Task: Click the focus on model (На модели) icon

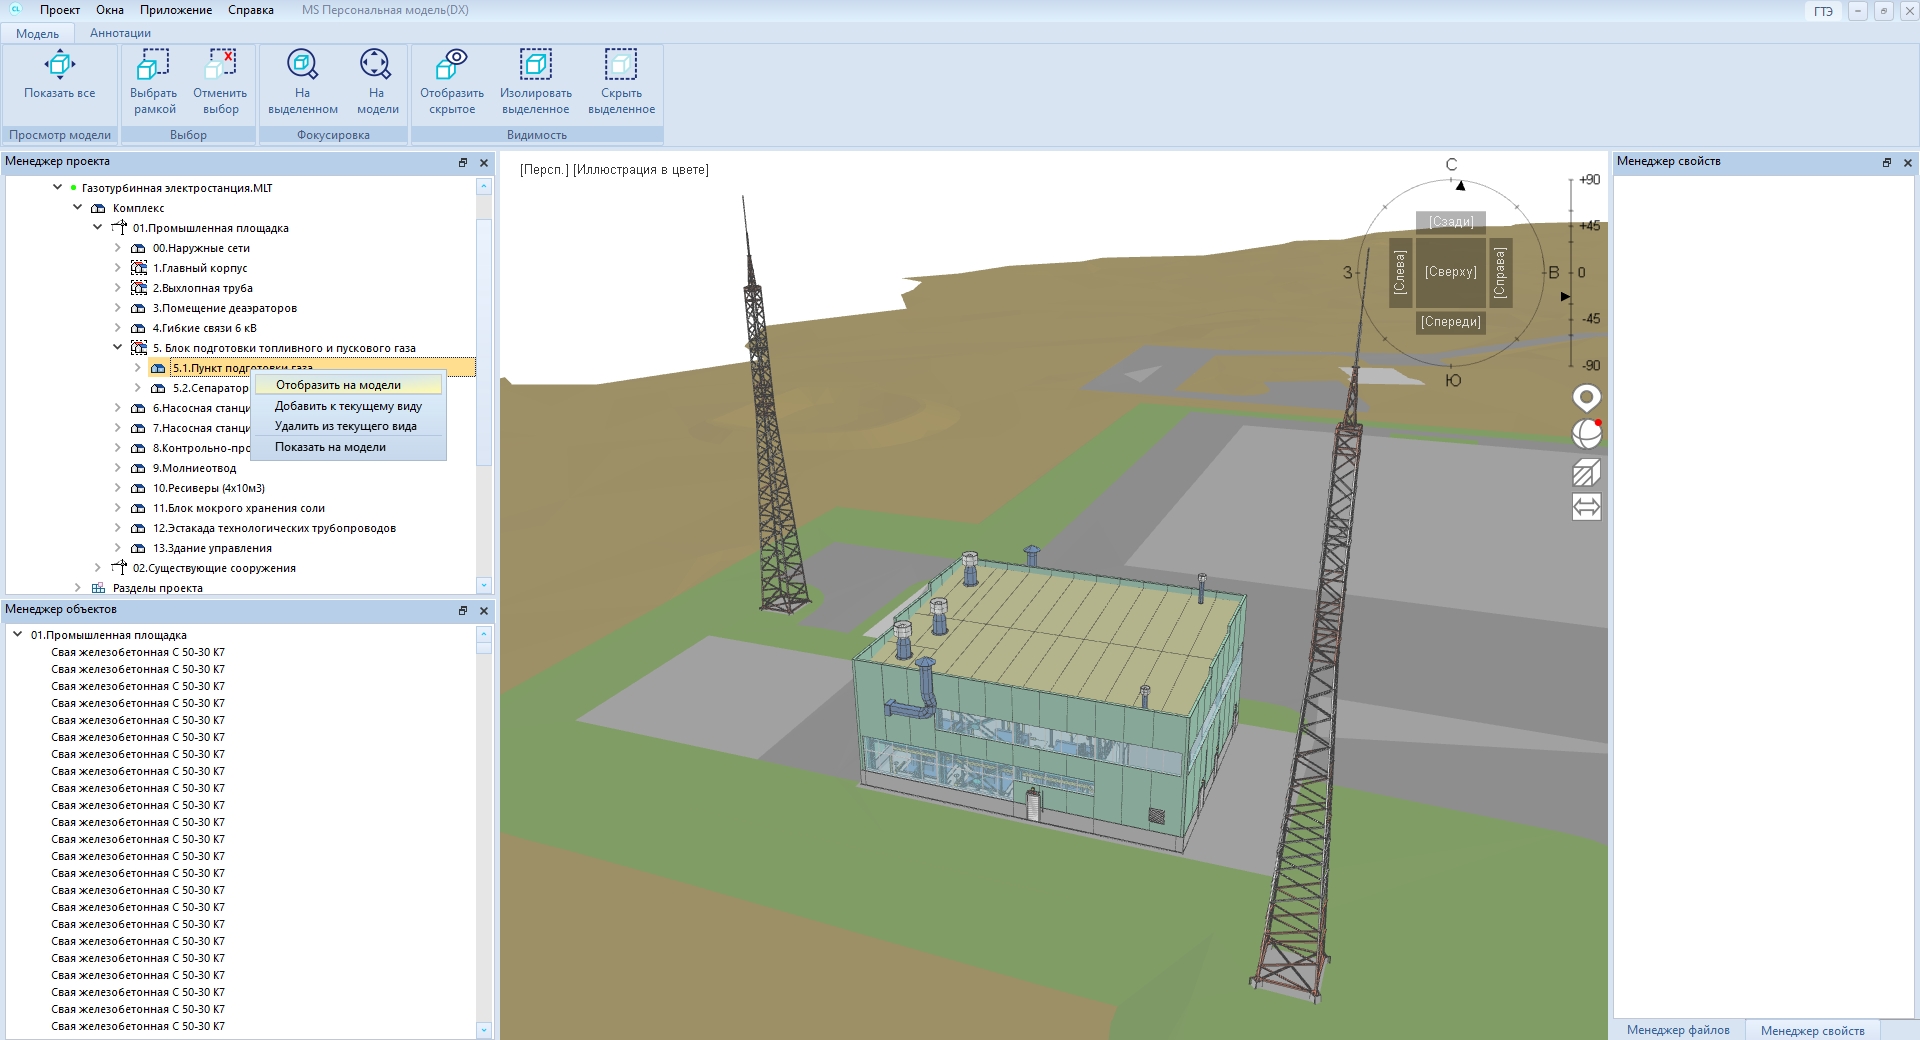Action: tap(376, 66)
